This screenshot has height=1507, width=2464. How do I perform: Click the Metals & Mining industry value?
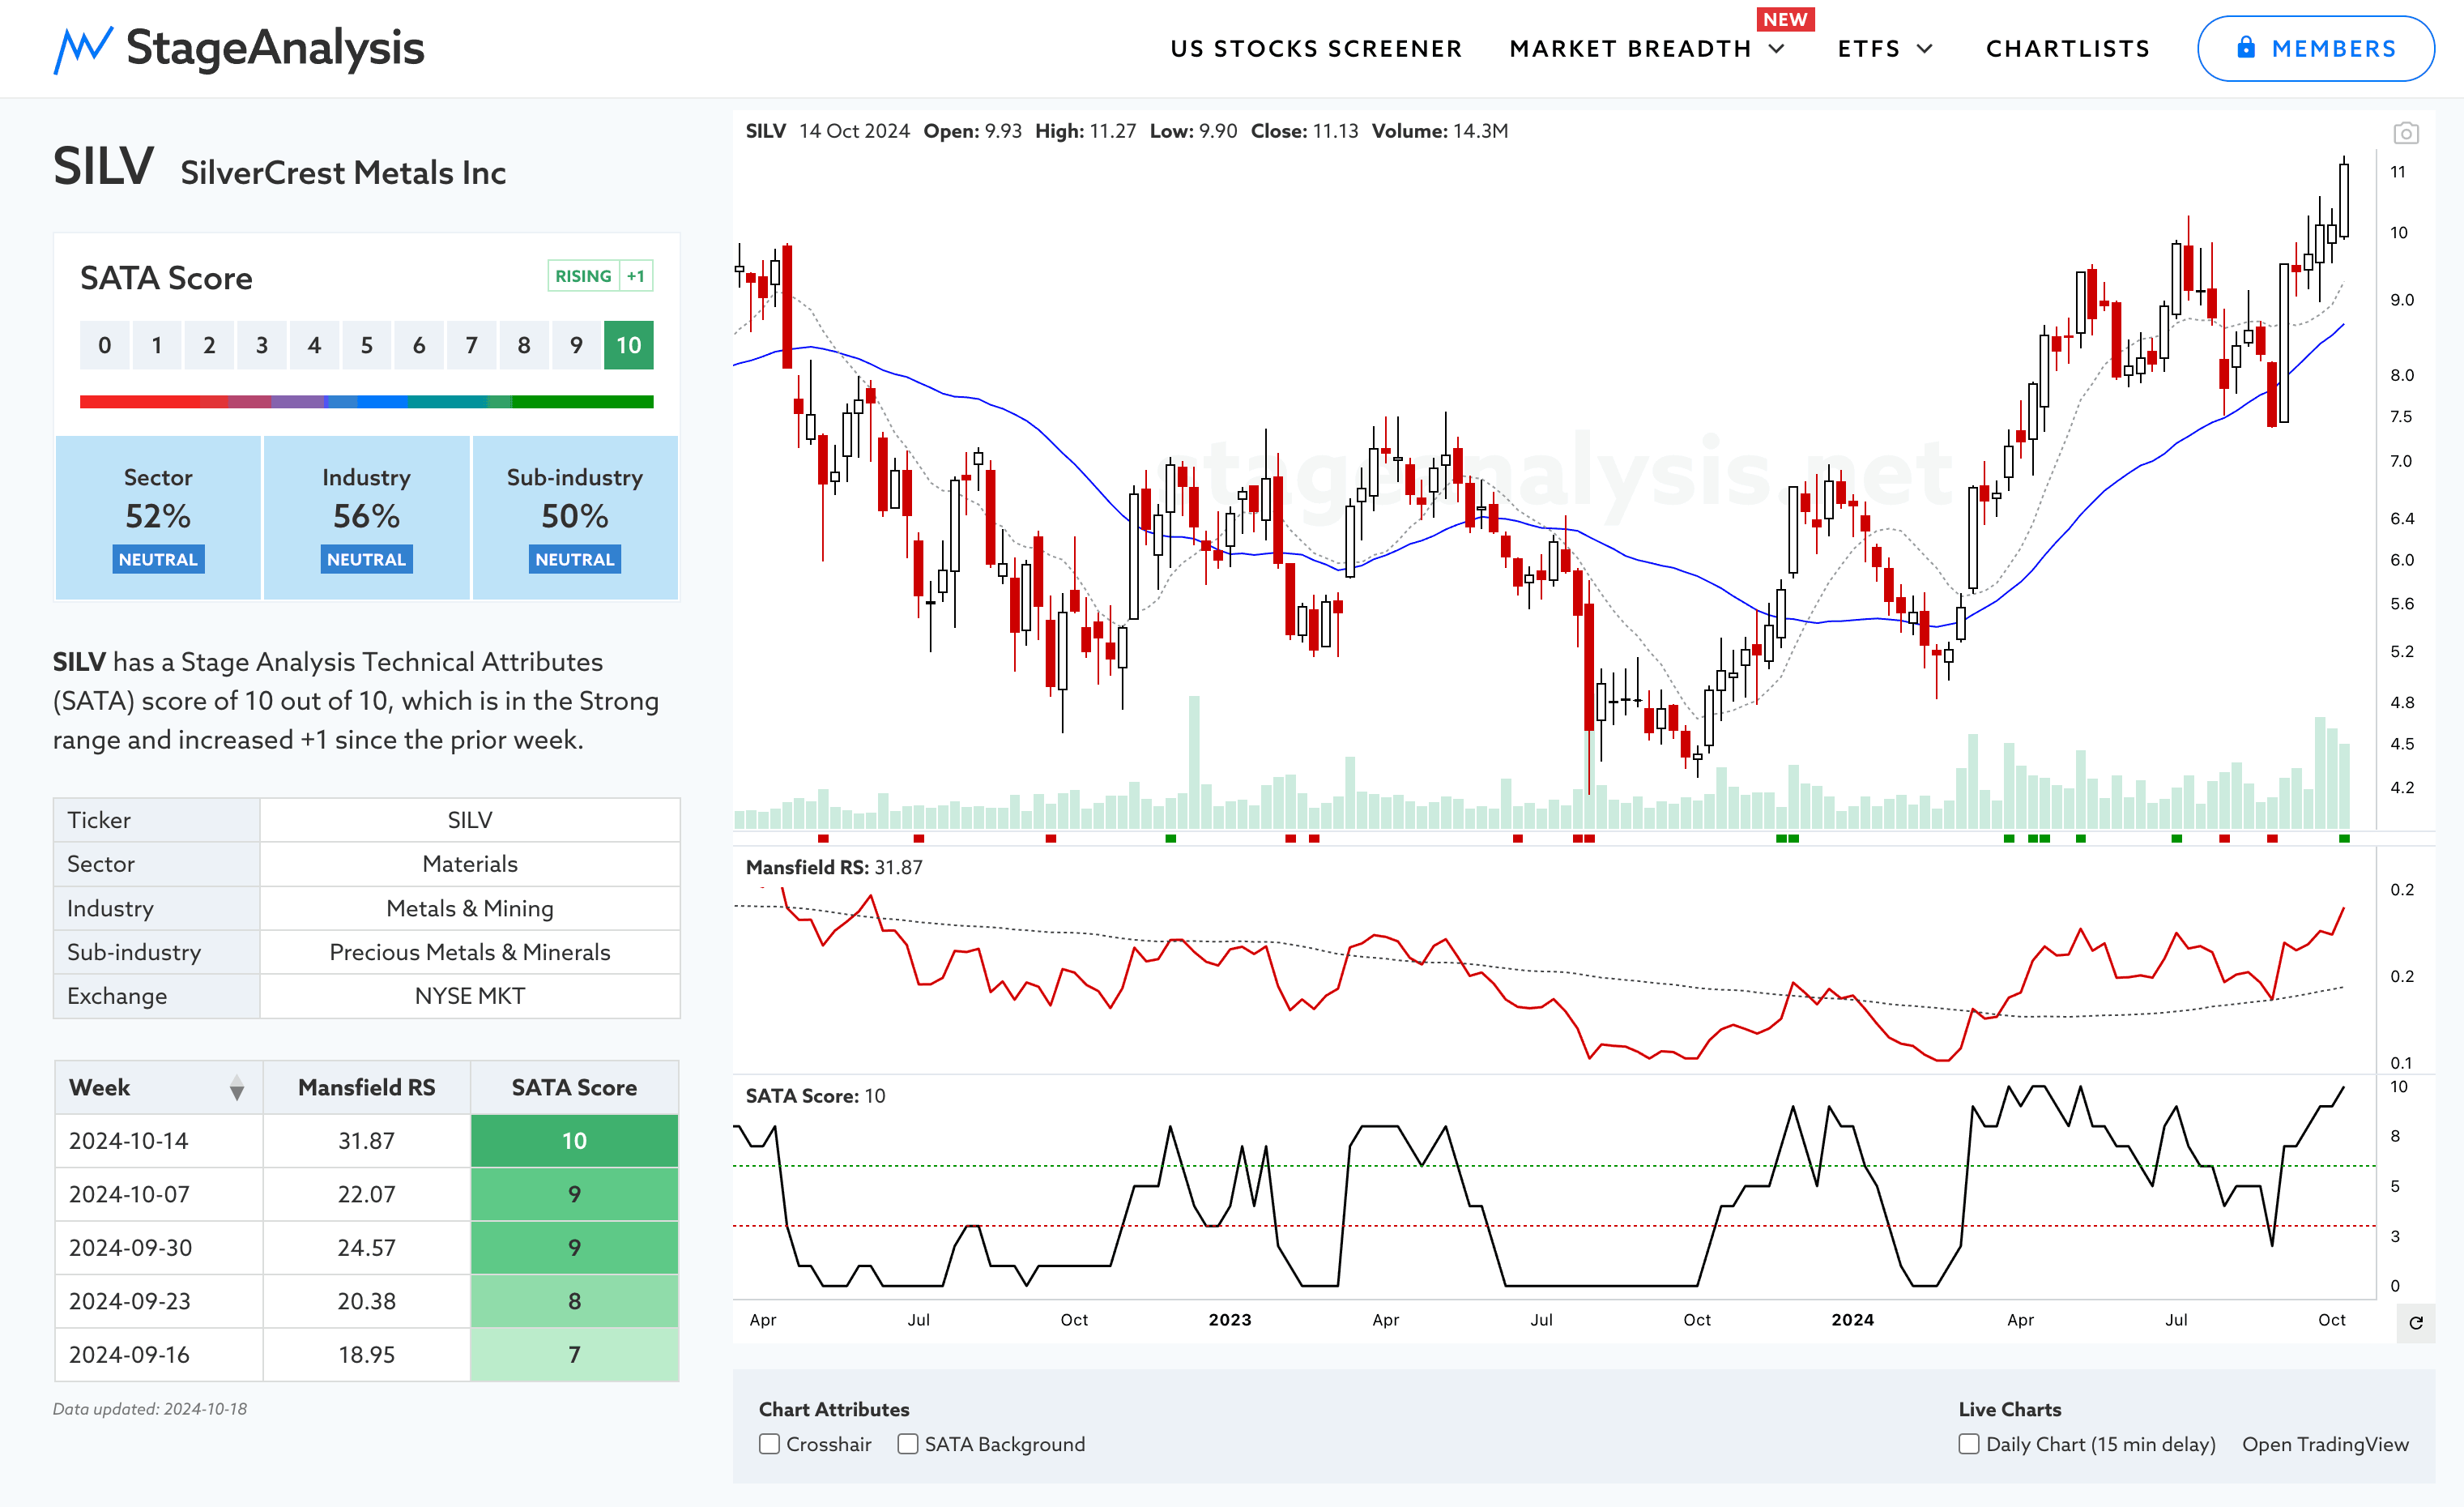tap(470, 908)
